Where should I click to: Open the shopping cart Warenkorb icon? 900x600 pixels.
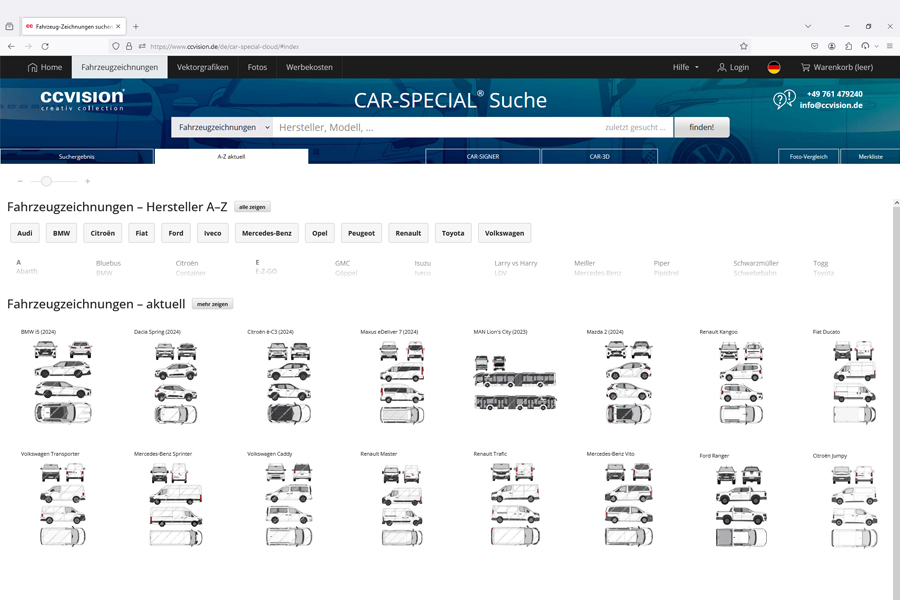click(x=805, y=67)
